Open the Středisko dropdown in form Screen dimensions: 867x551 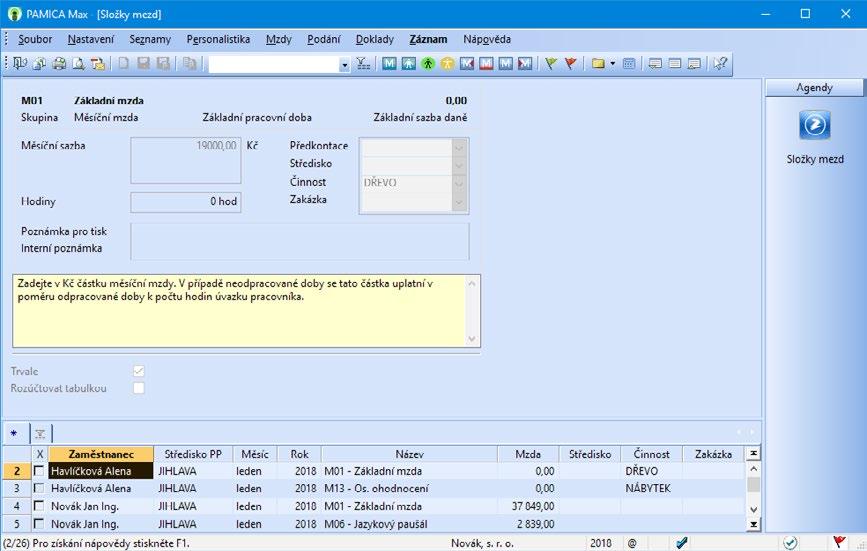(459, 165)
